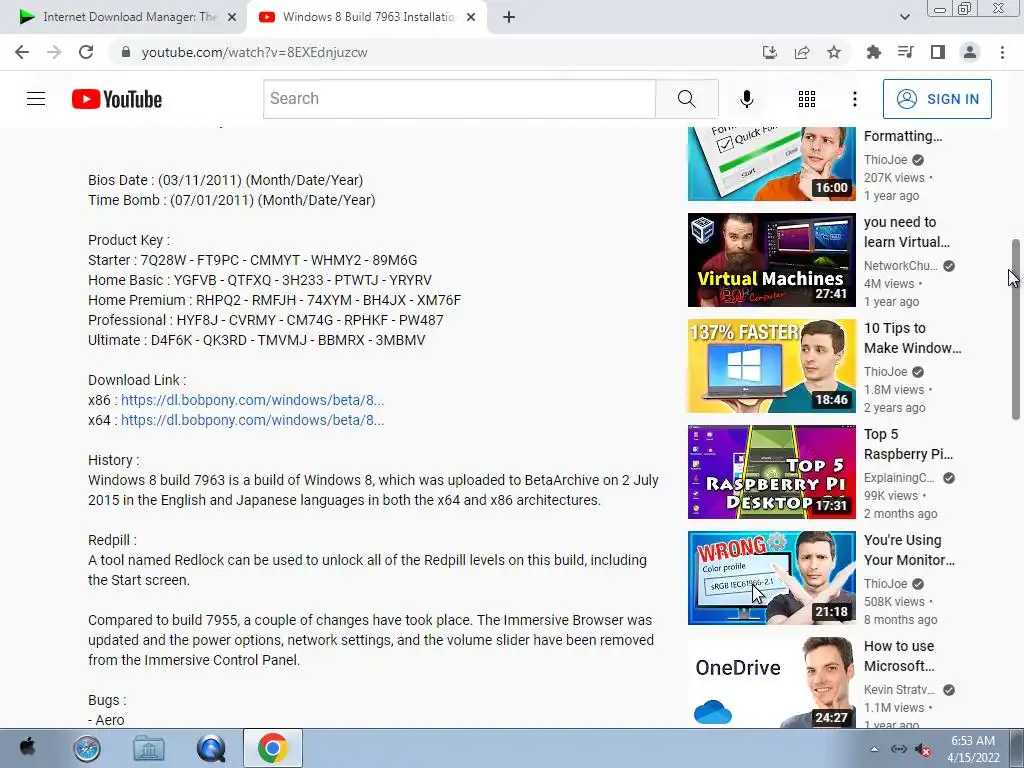Click the YouTube search magnifier button
This screenshot has height=768, width=1024.
click(686, 99)
